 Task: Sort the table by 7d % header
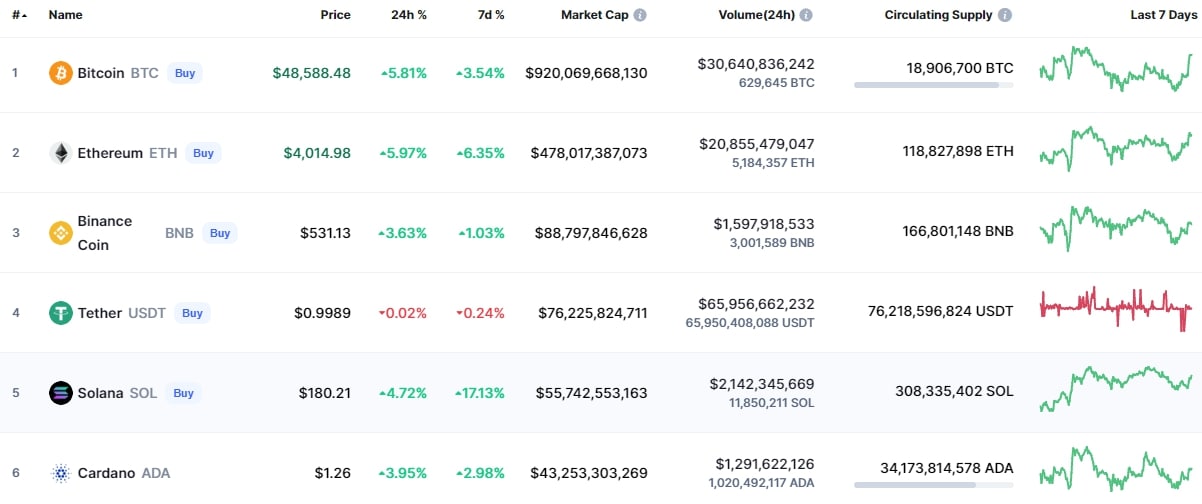tap(489, 15)
